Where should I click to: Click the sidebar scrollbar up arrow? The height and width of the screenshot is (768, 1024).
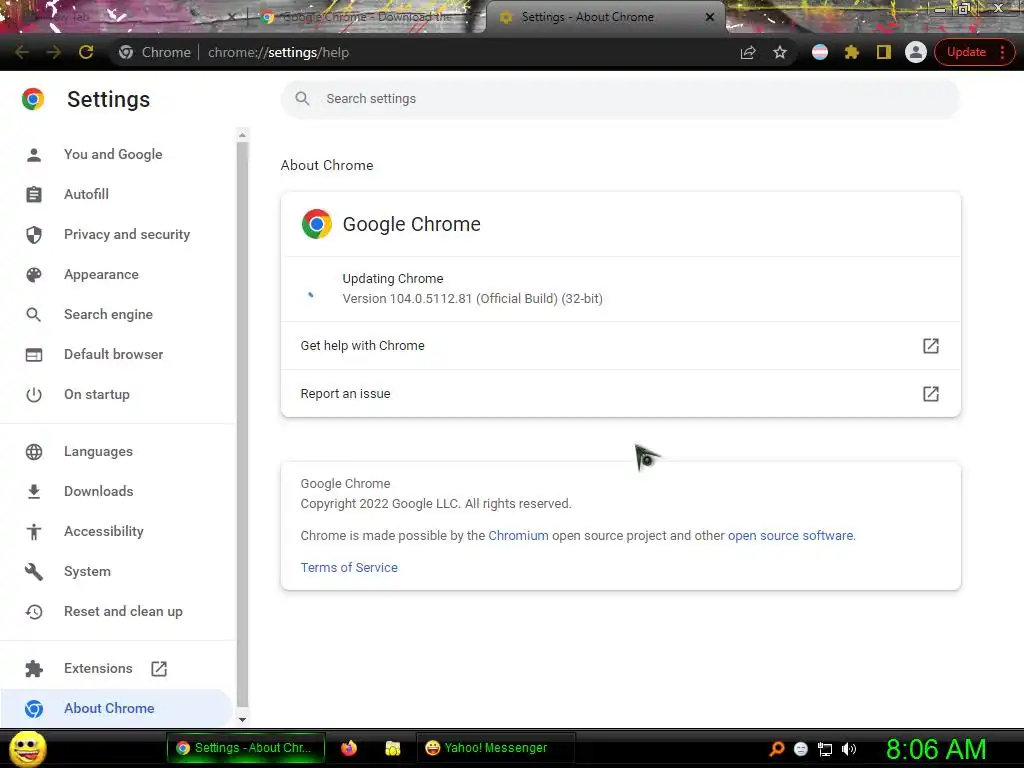(x=242, y=135)
